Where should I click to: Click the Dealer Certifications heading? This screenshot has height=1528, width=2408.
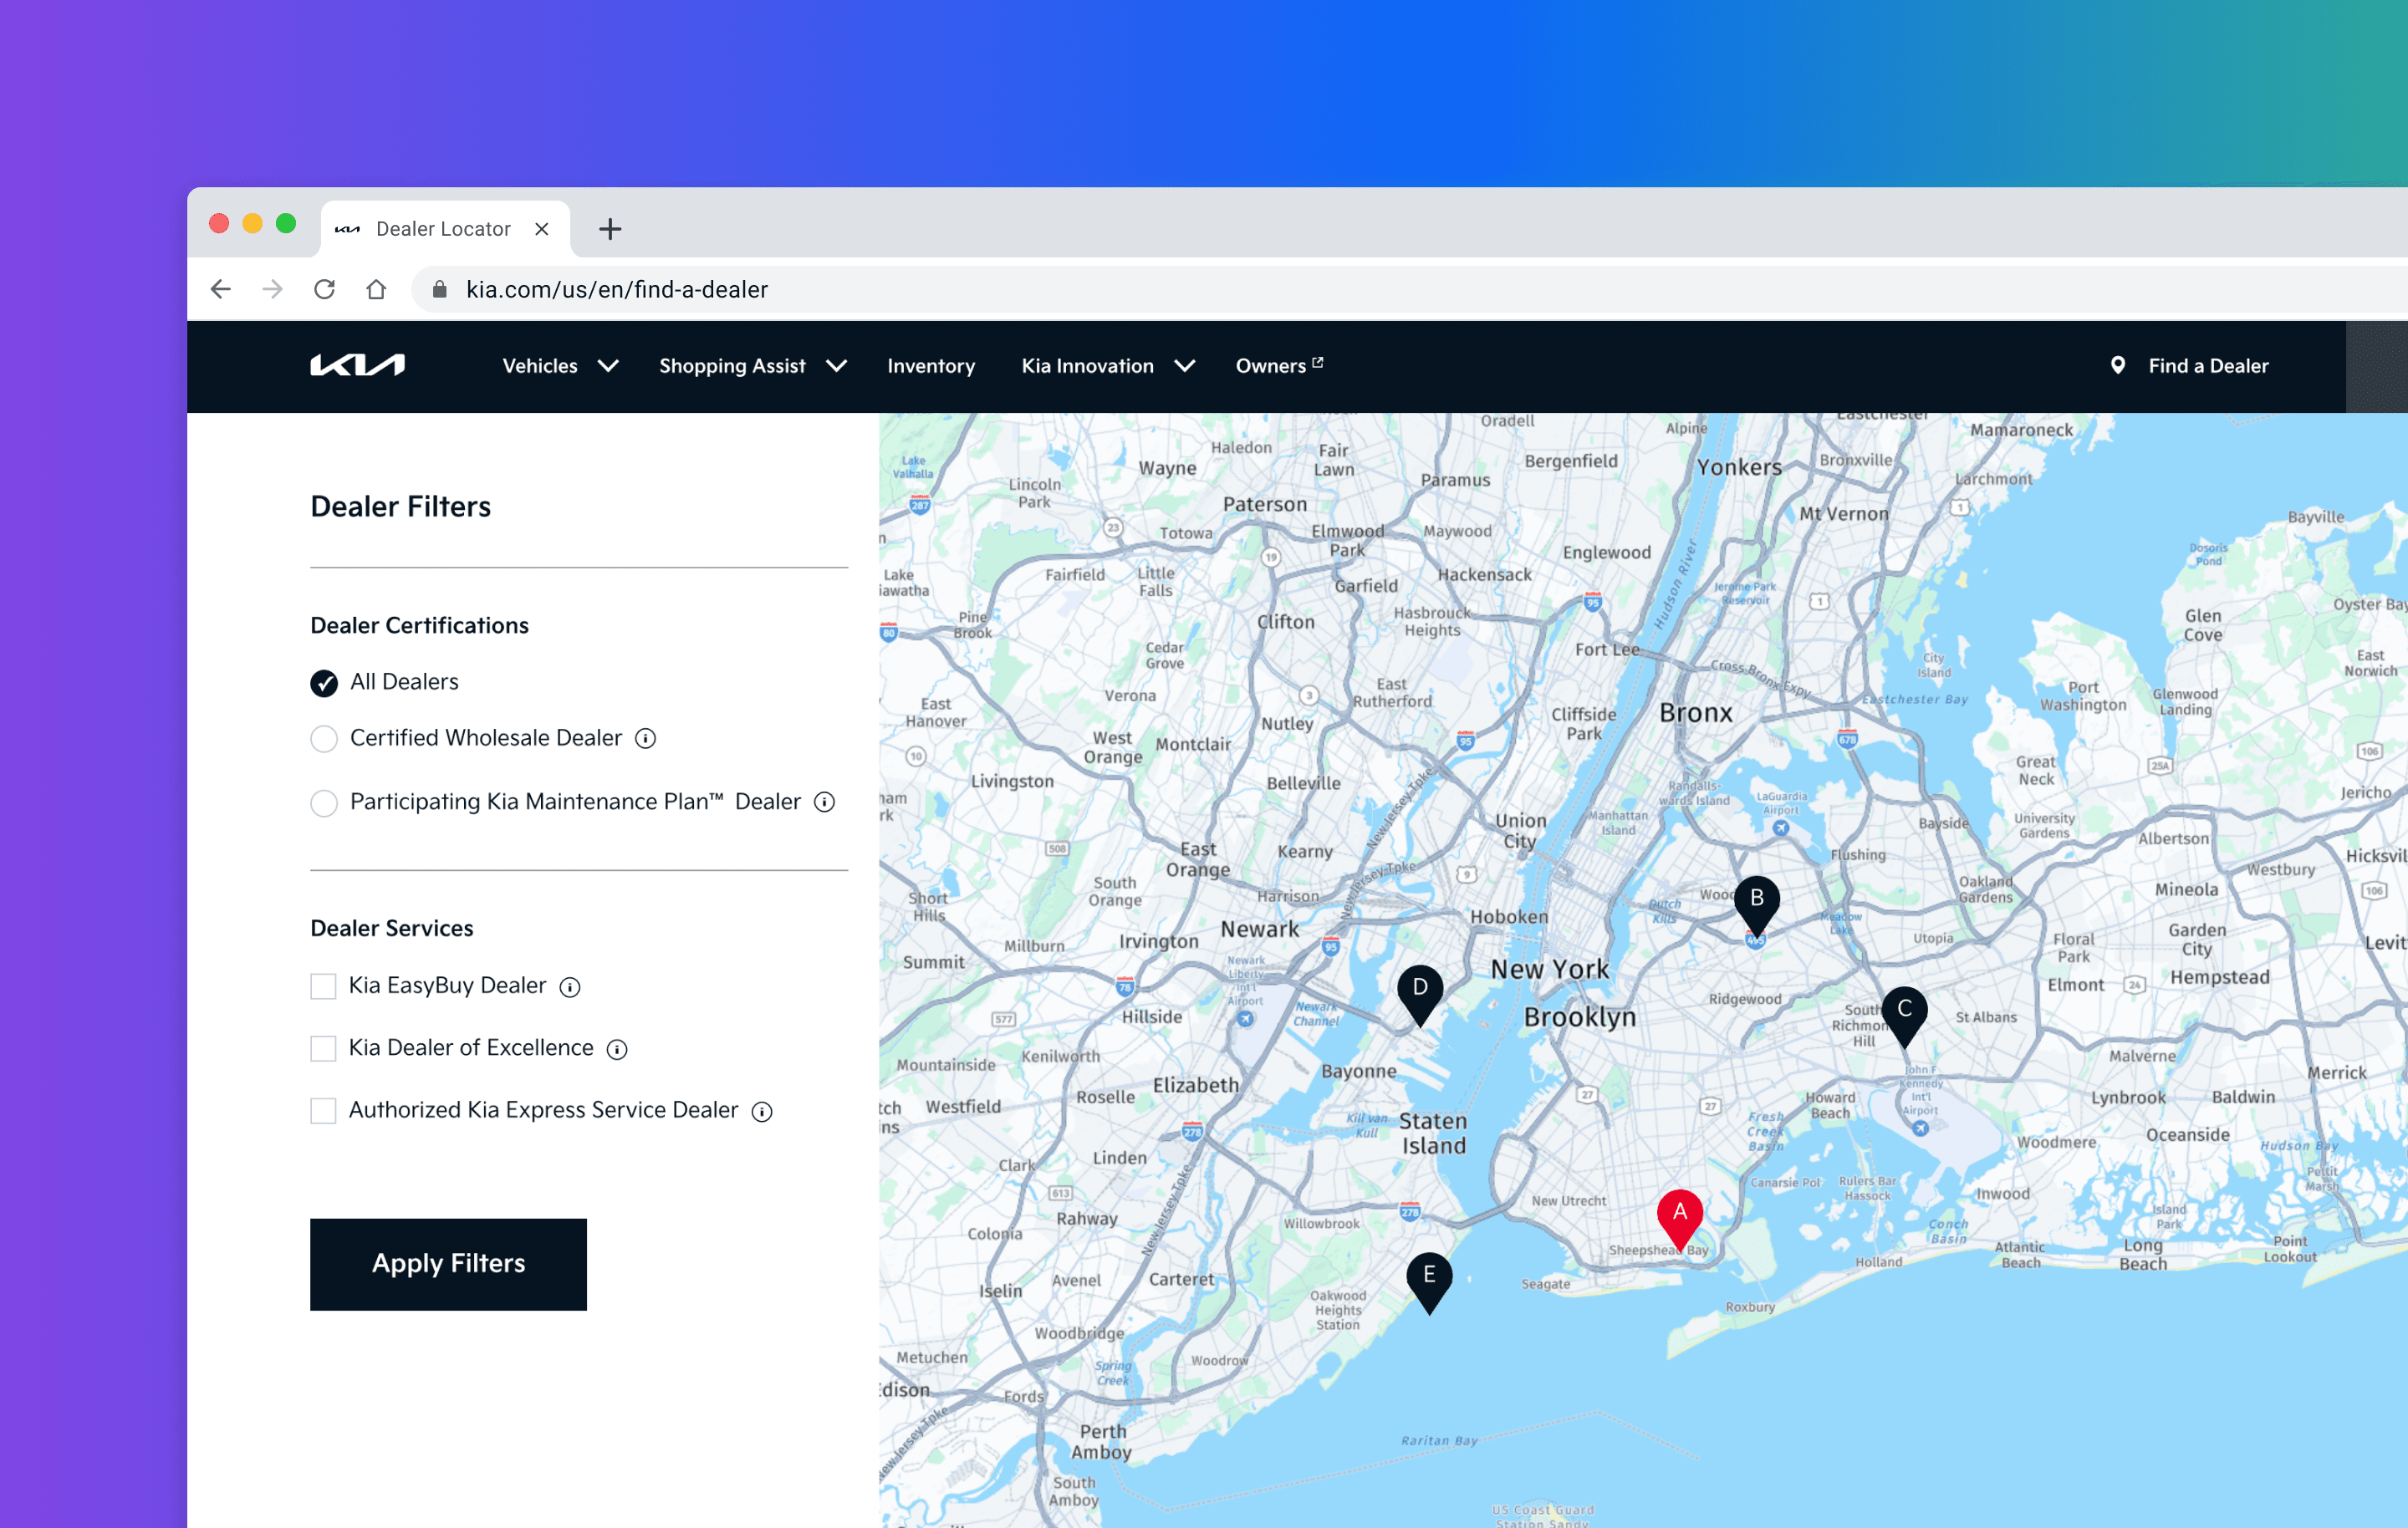pos(419,626)
